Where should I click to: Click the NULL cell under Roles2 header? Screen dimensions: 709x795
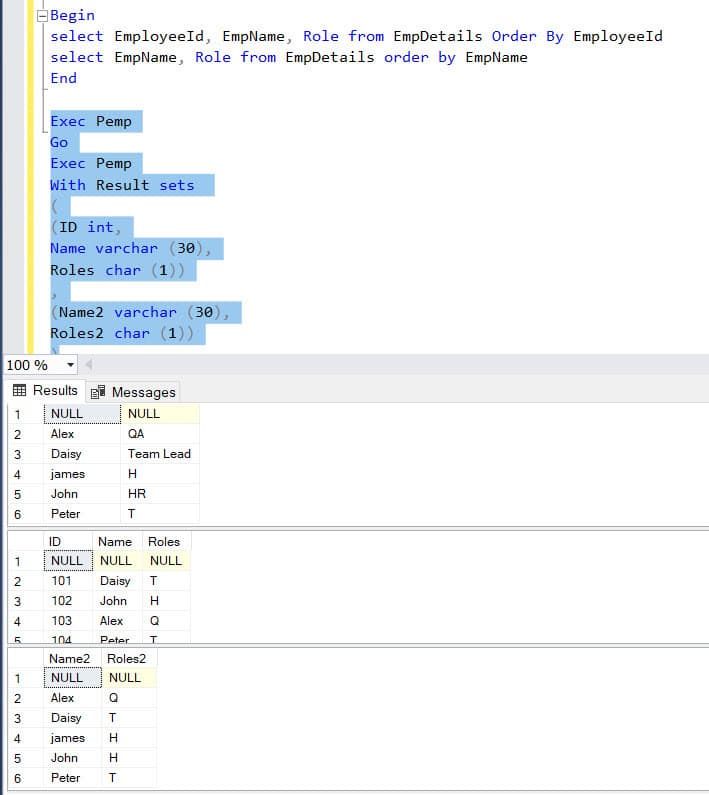coord(129,678)
